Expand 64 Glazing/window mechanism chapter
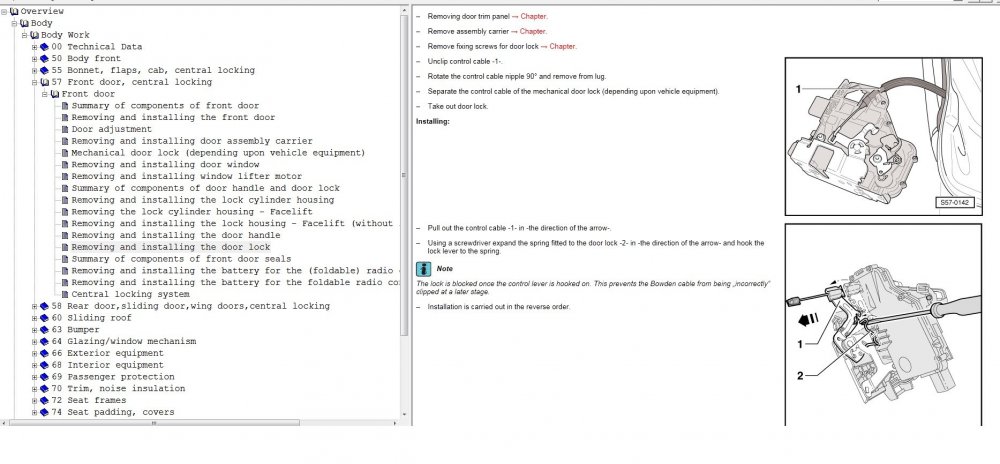The width and height of the screenshot is (1000, 464). click(35, 342)
